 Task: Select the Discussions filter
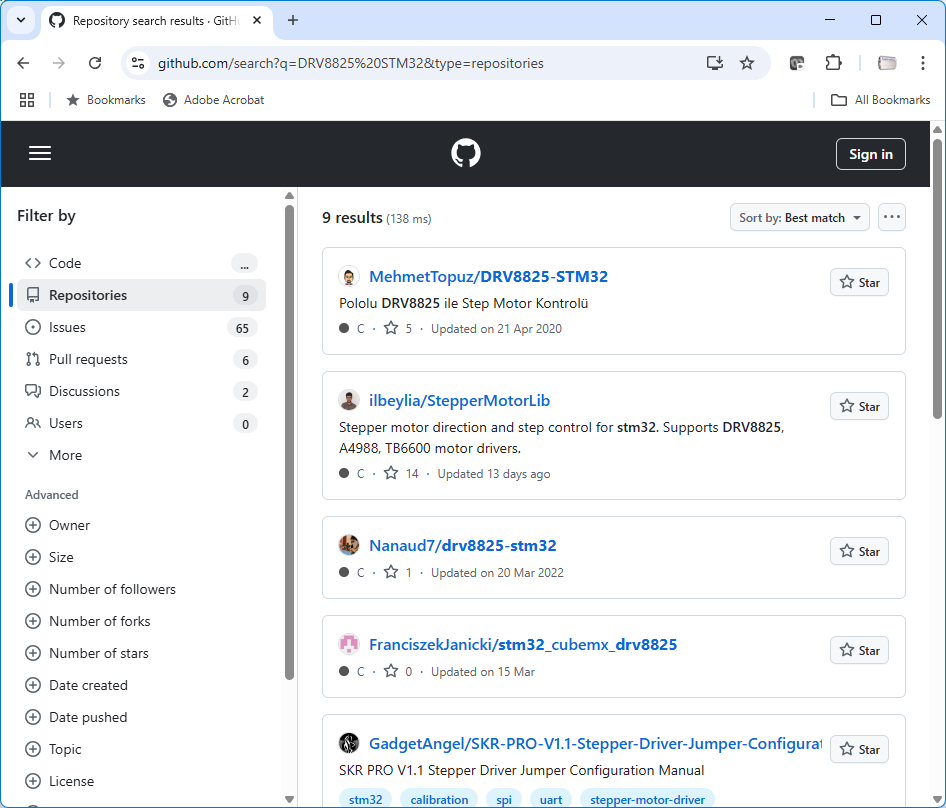point(141,391)
